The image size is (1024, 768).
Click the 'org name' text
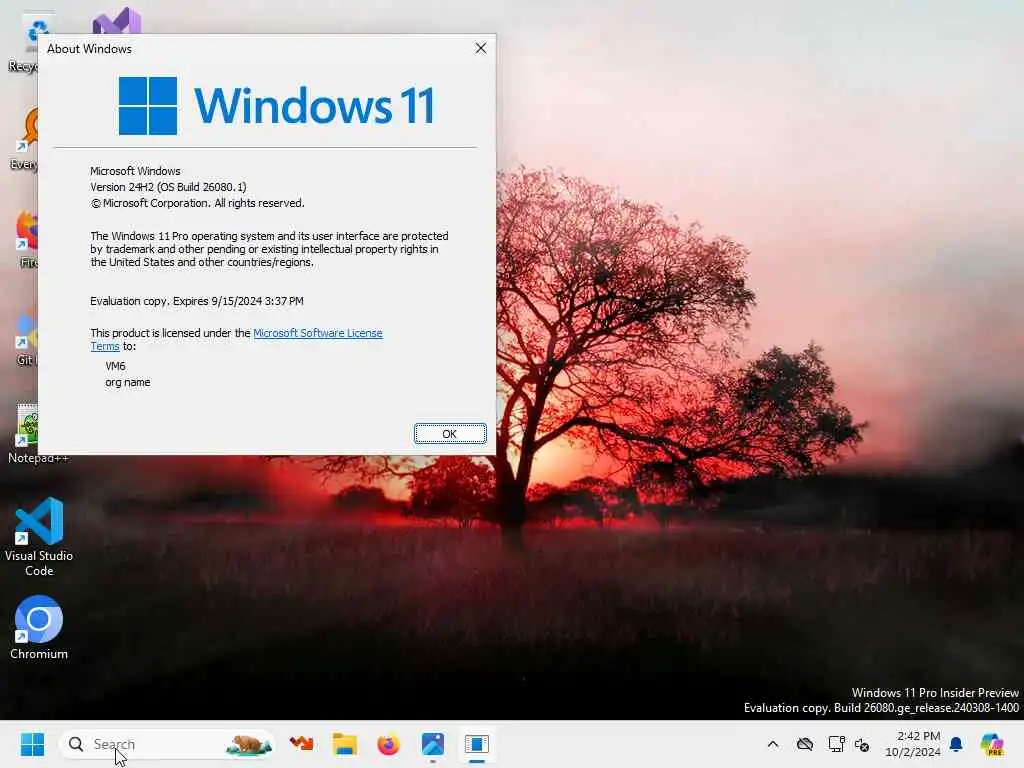[x=128, y=382]
